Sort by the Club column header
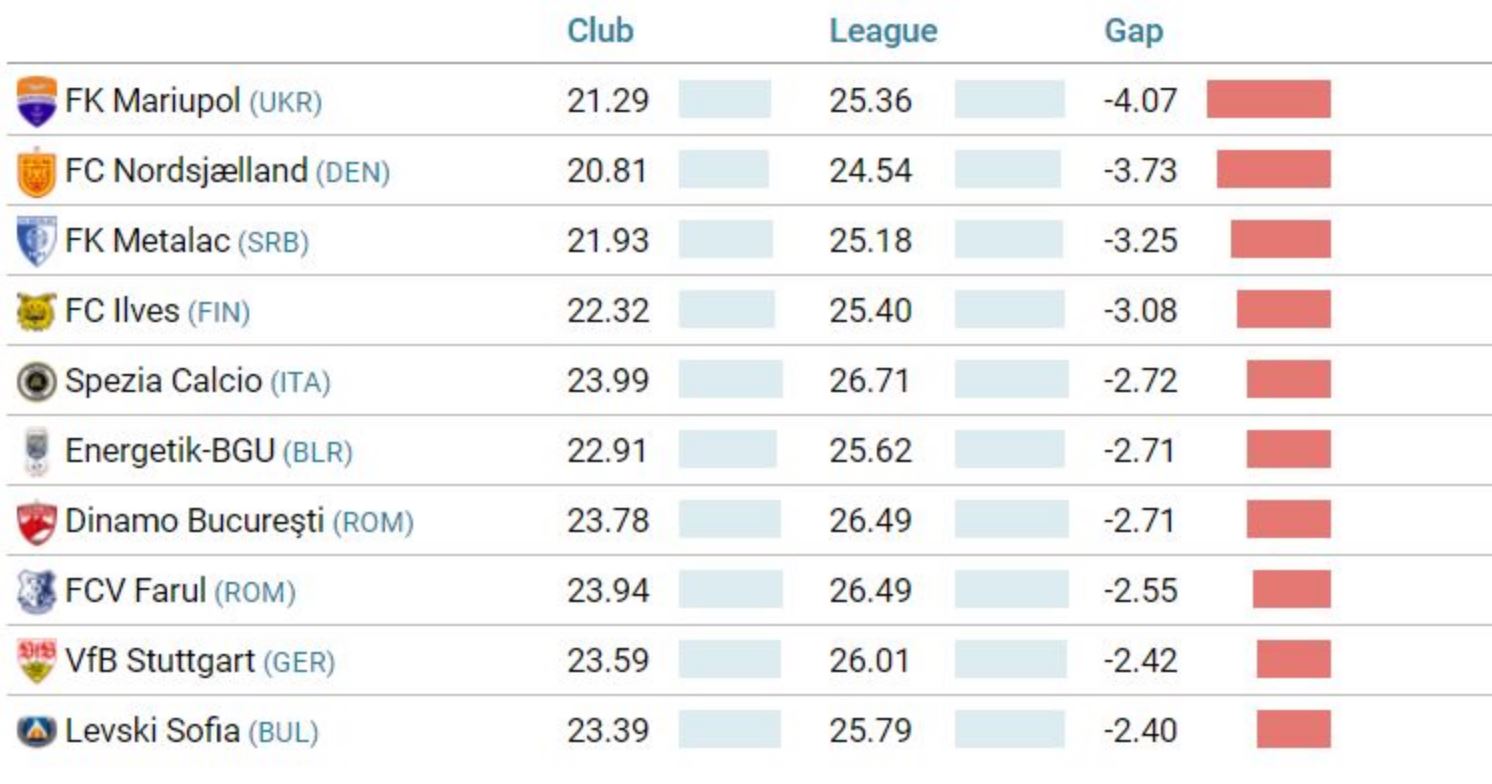 click(x=600, y=31)
